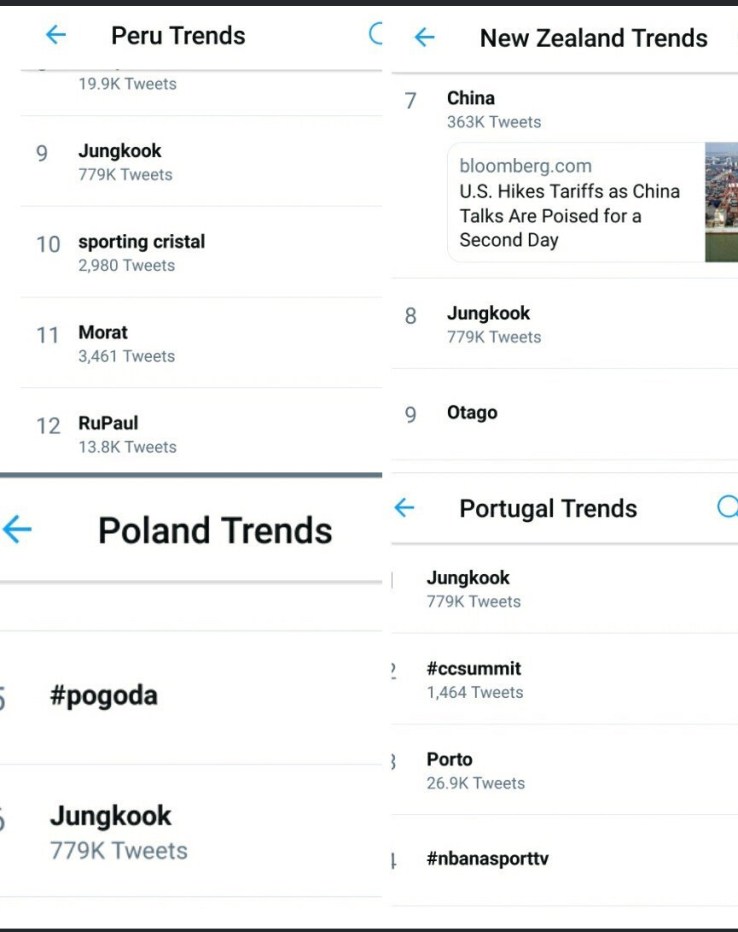
Task: Open the Porto trend with 26.9K Tweets
Action: [x=450, y=769]
